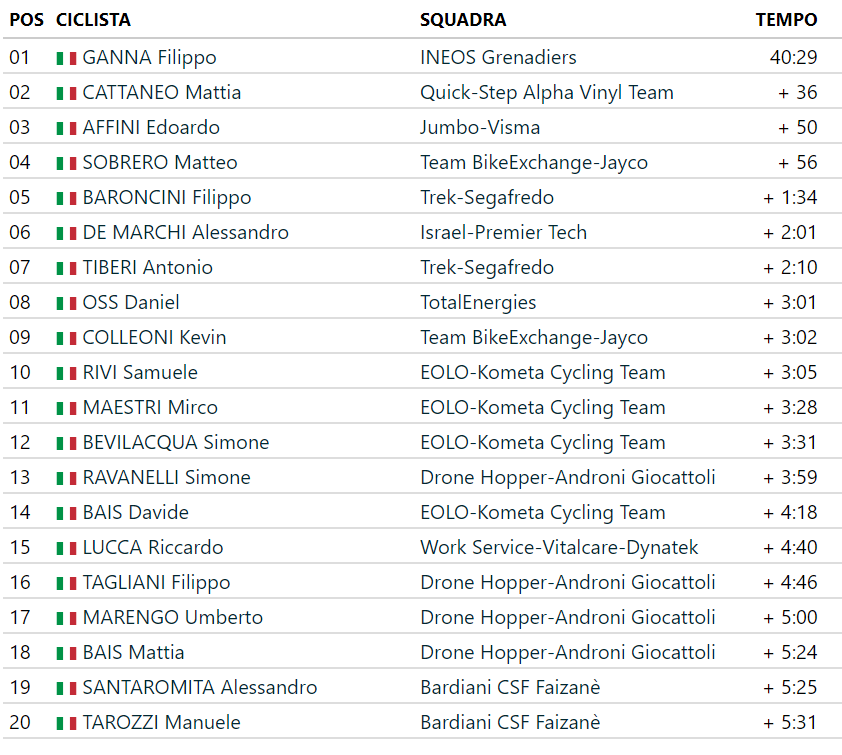Click the flag icon next to RIVI Samuele
The image size is (842, 755).
point(66,373)
